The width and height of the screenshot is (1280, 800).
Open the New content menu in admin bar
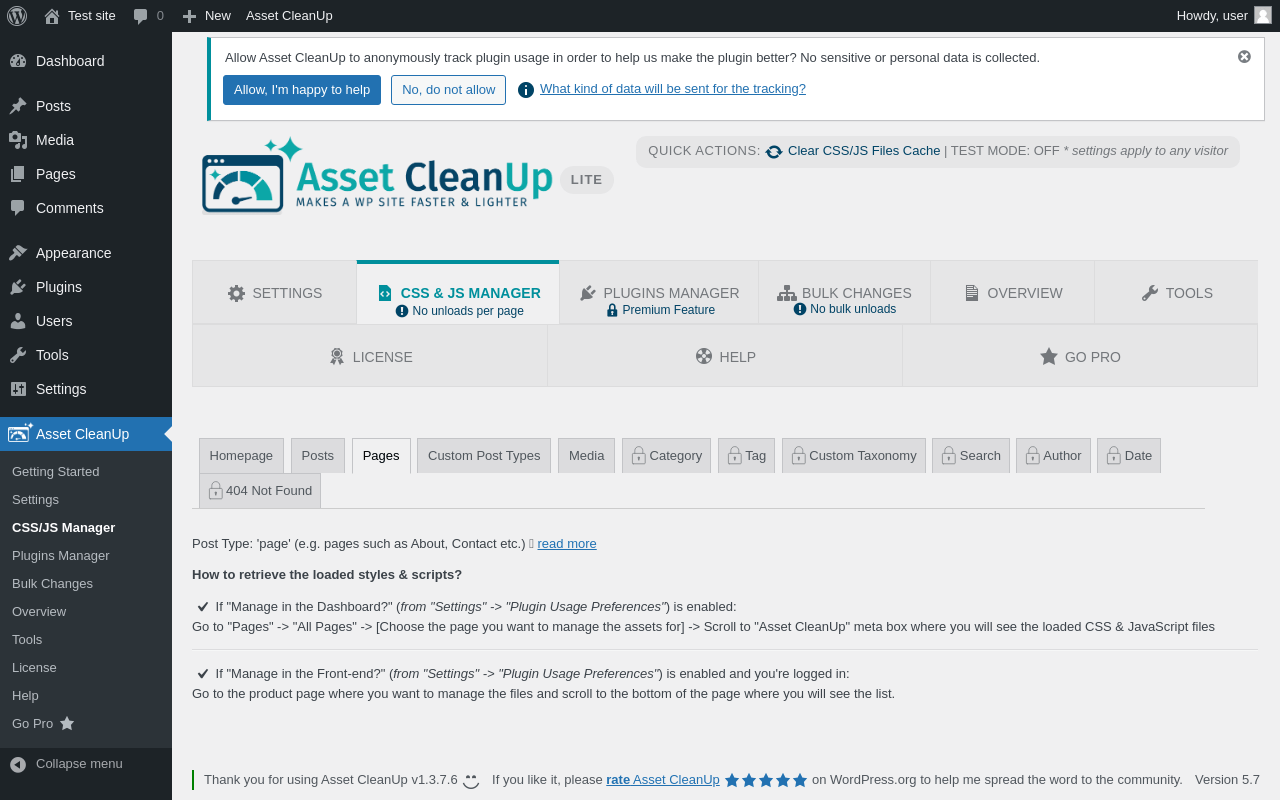pyautogui.click(x=206, y=16)
